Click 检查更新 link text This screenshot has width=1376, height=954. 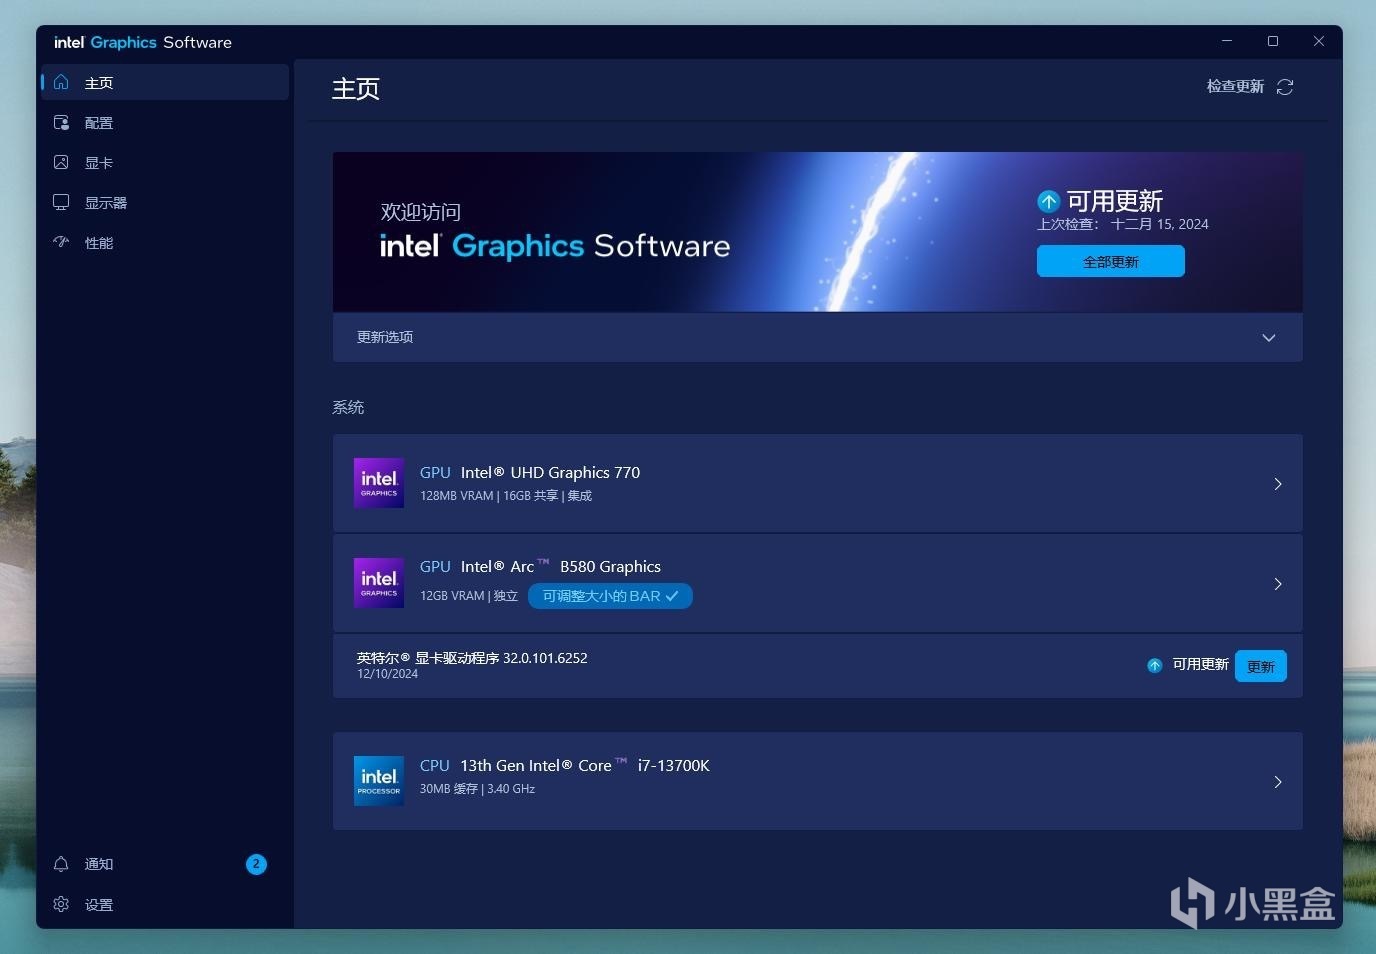pos(1235,87)
